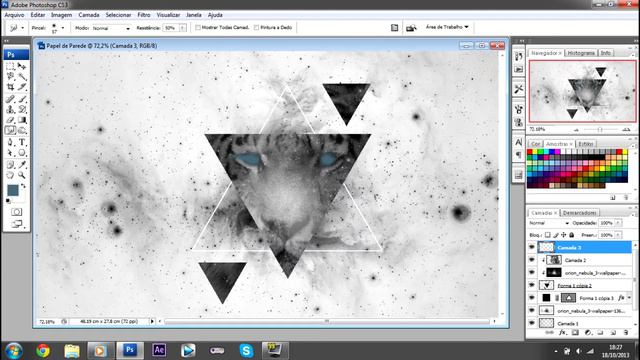This screenshot has width=640, height=360.
Task: Select the Path Selection tool
Action: click(10, 153)
